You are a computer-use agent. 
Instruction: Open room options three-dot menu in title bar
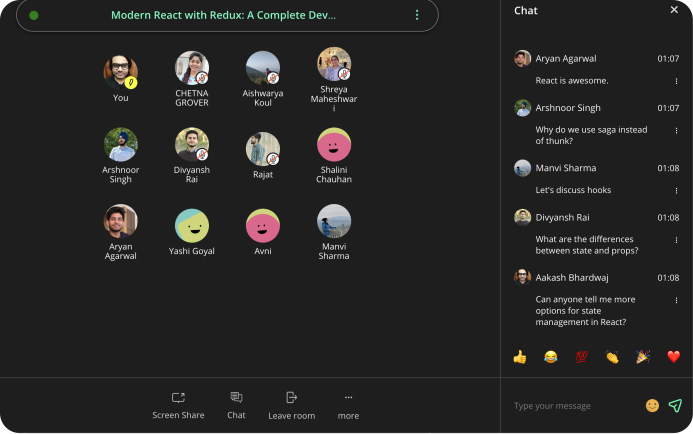tap(417, 15)
